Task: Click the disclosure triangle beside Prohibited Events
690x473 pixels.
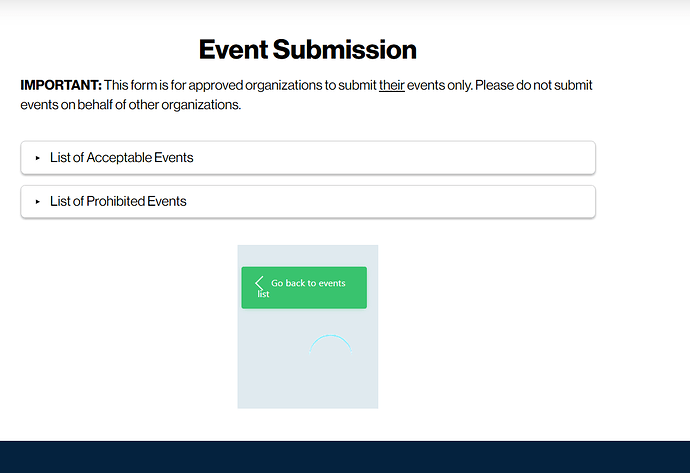Action: coord(37,202)
